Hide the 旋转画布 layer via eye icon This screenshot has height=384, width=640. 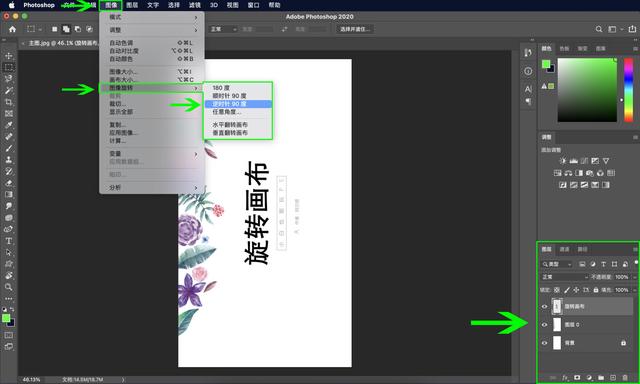tap(544, 306)
